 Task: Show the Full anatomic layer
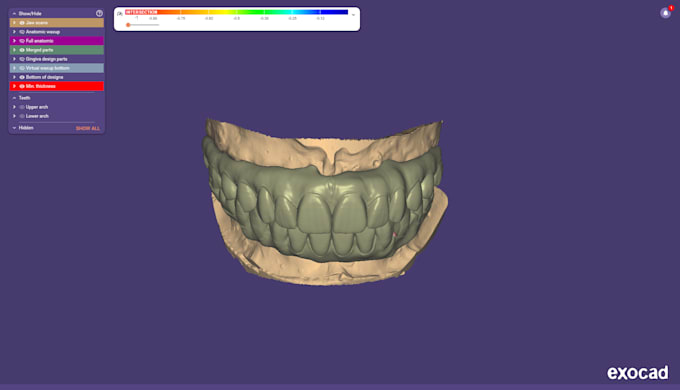tap(22, 41)
